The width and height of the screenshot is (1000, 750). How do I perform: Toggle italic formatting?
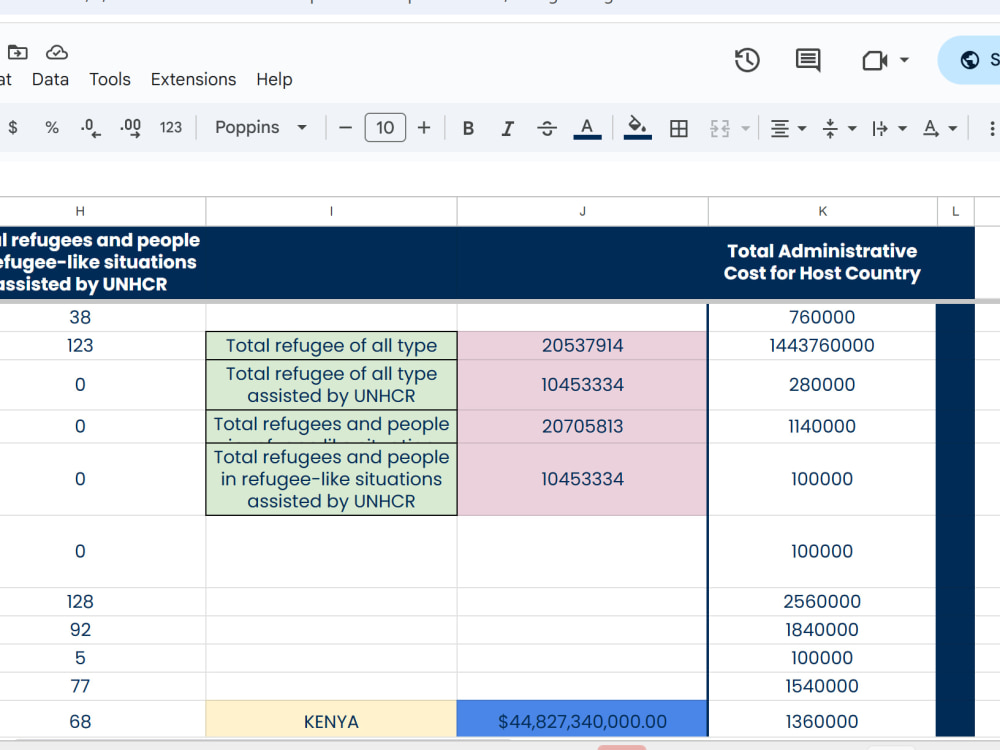(508, 128)
